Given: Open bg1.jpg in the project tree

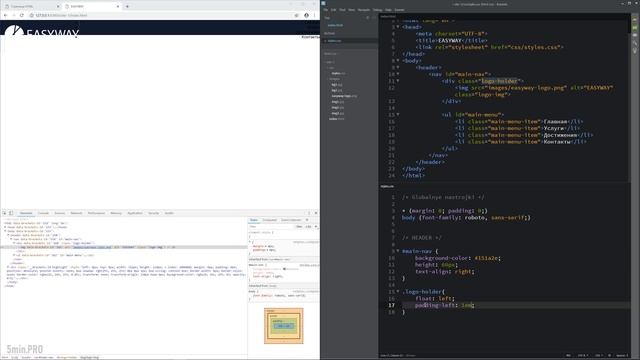Looking at the screenshot, I should [337, 84].
